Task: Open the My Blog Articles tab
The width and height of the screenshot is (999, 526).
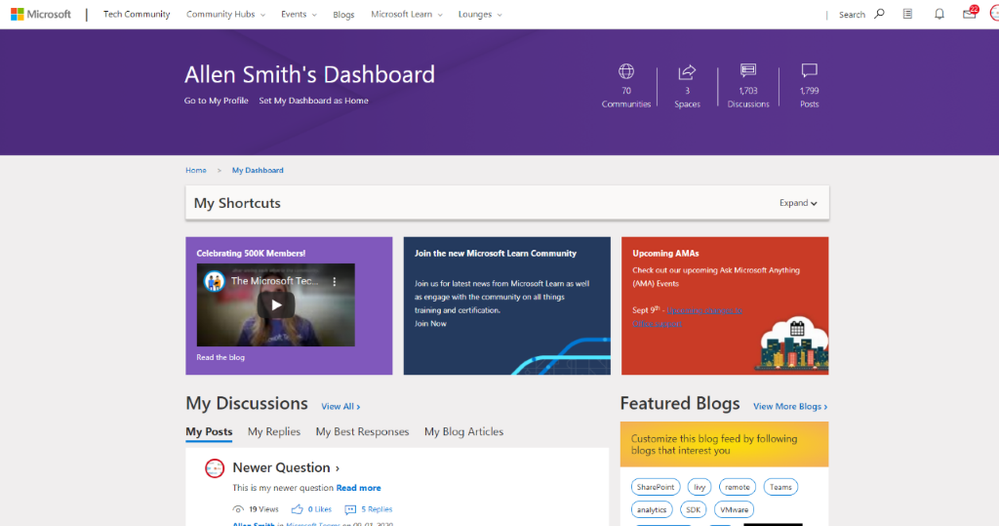Action: click(x=464, y=431)
